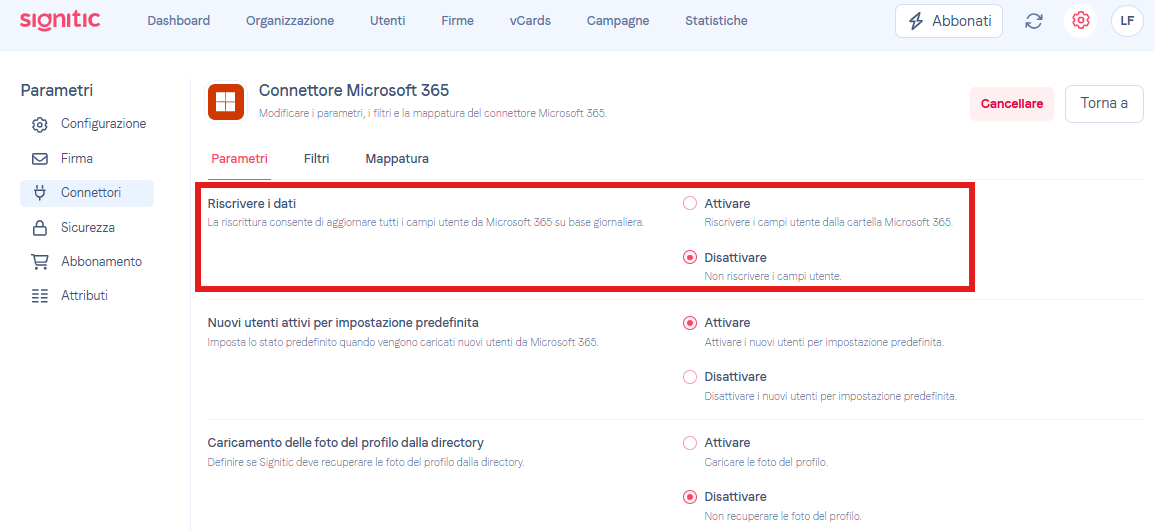Click the Sicurezza lock icon in sidebar
The image size is (1155, 531).
40,228
